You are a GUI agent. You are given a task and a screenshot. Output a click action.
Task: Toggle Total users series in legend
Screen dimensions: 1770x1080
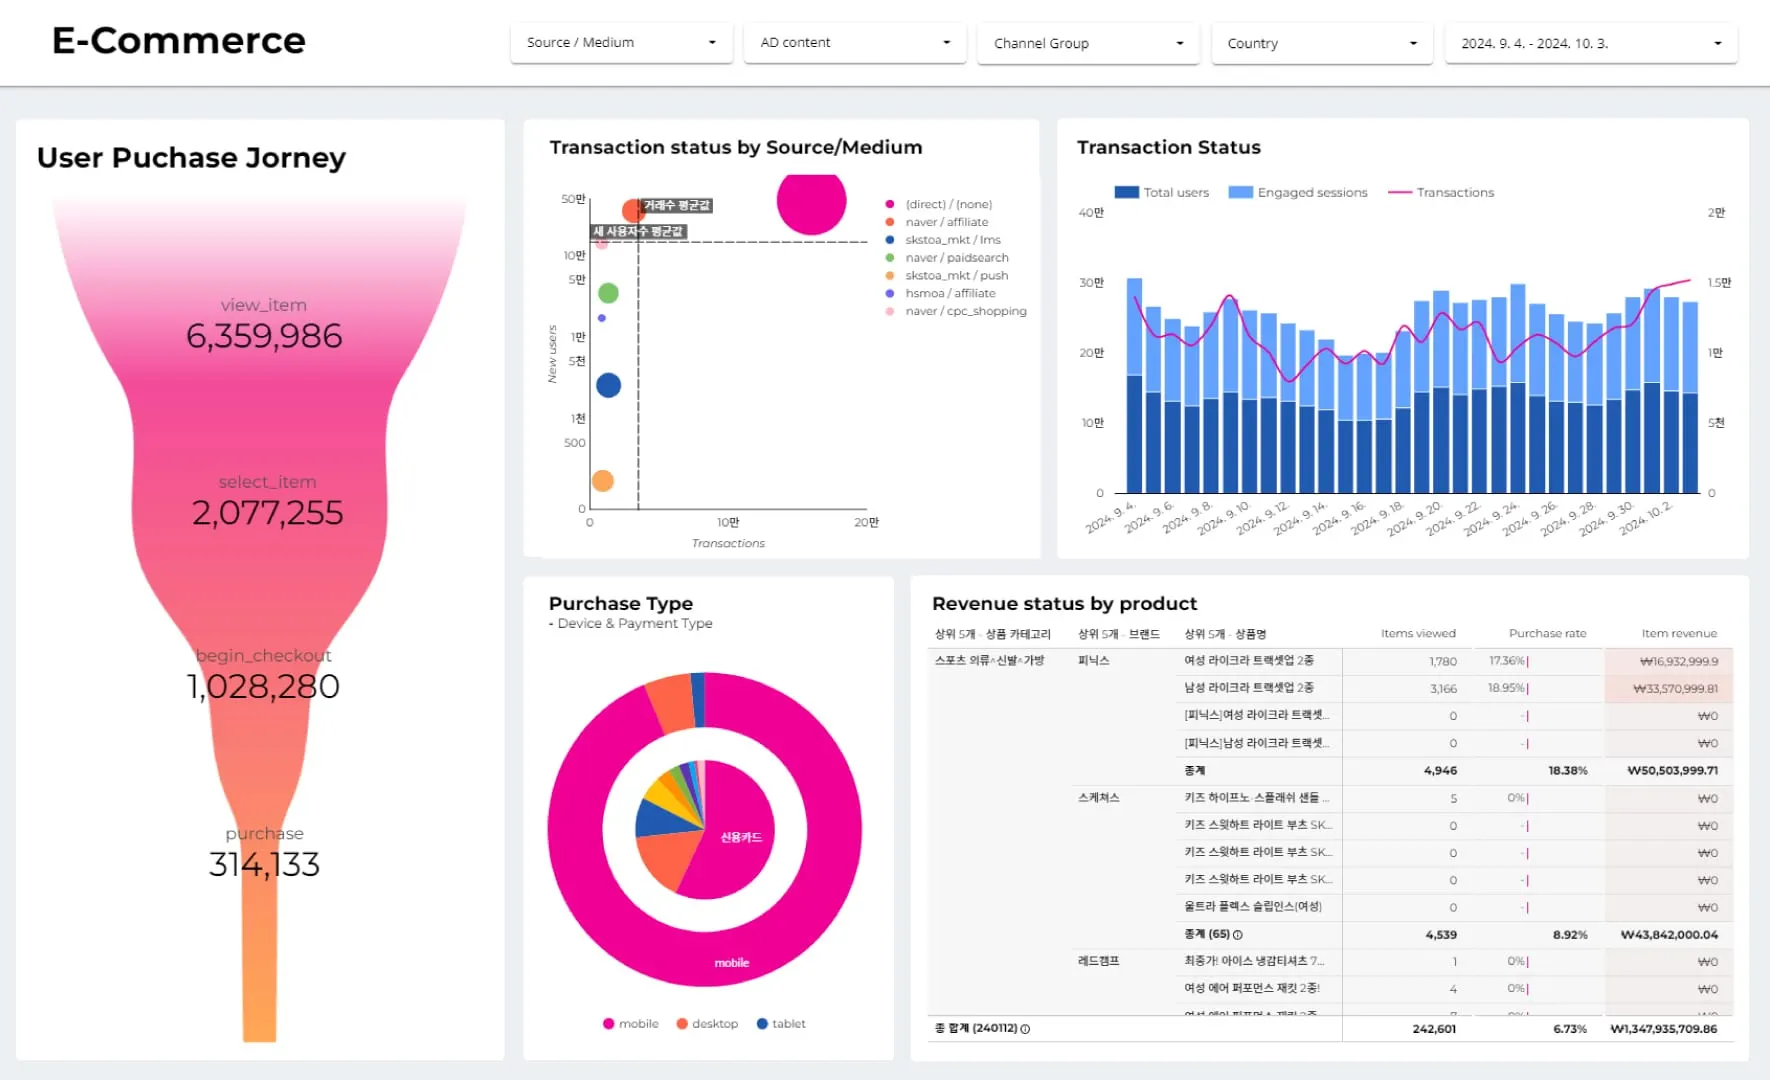tap(1162, 192)
